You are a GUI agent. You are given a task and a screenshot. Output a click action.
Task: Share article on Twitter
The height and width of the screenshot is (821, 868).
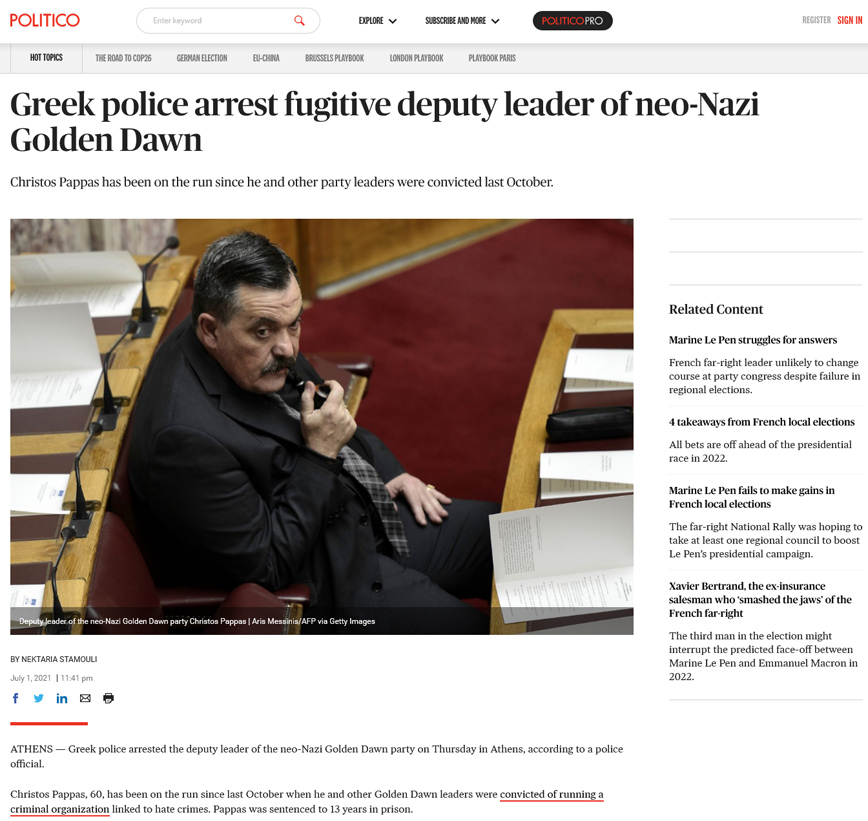[x=38, y=698]
